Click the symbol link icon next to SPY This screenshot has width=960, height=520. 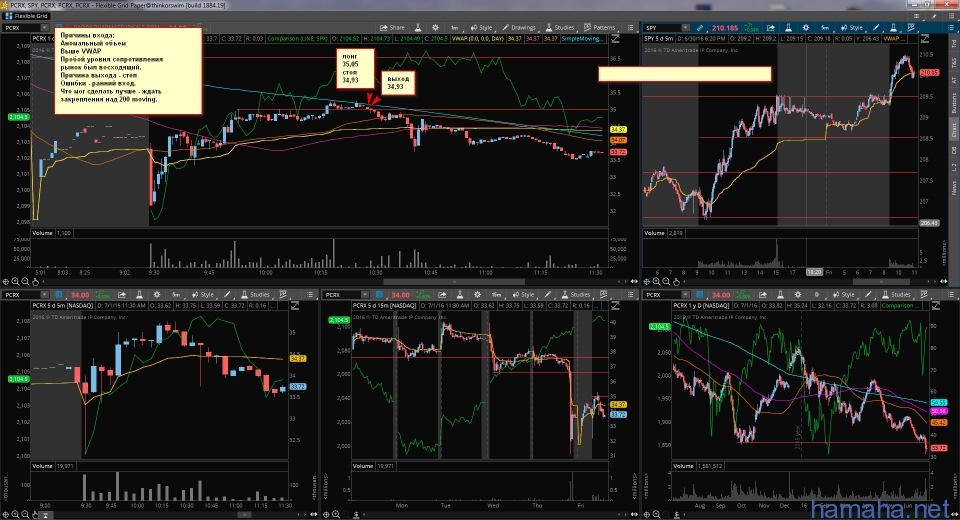(x=700, y=28)
